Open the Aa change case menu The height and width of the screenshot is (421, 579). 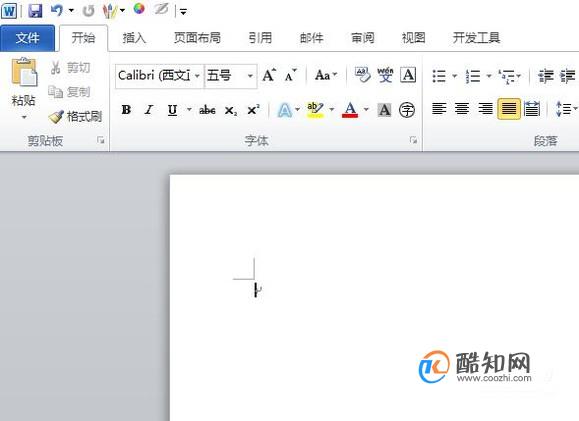326,75
